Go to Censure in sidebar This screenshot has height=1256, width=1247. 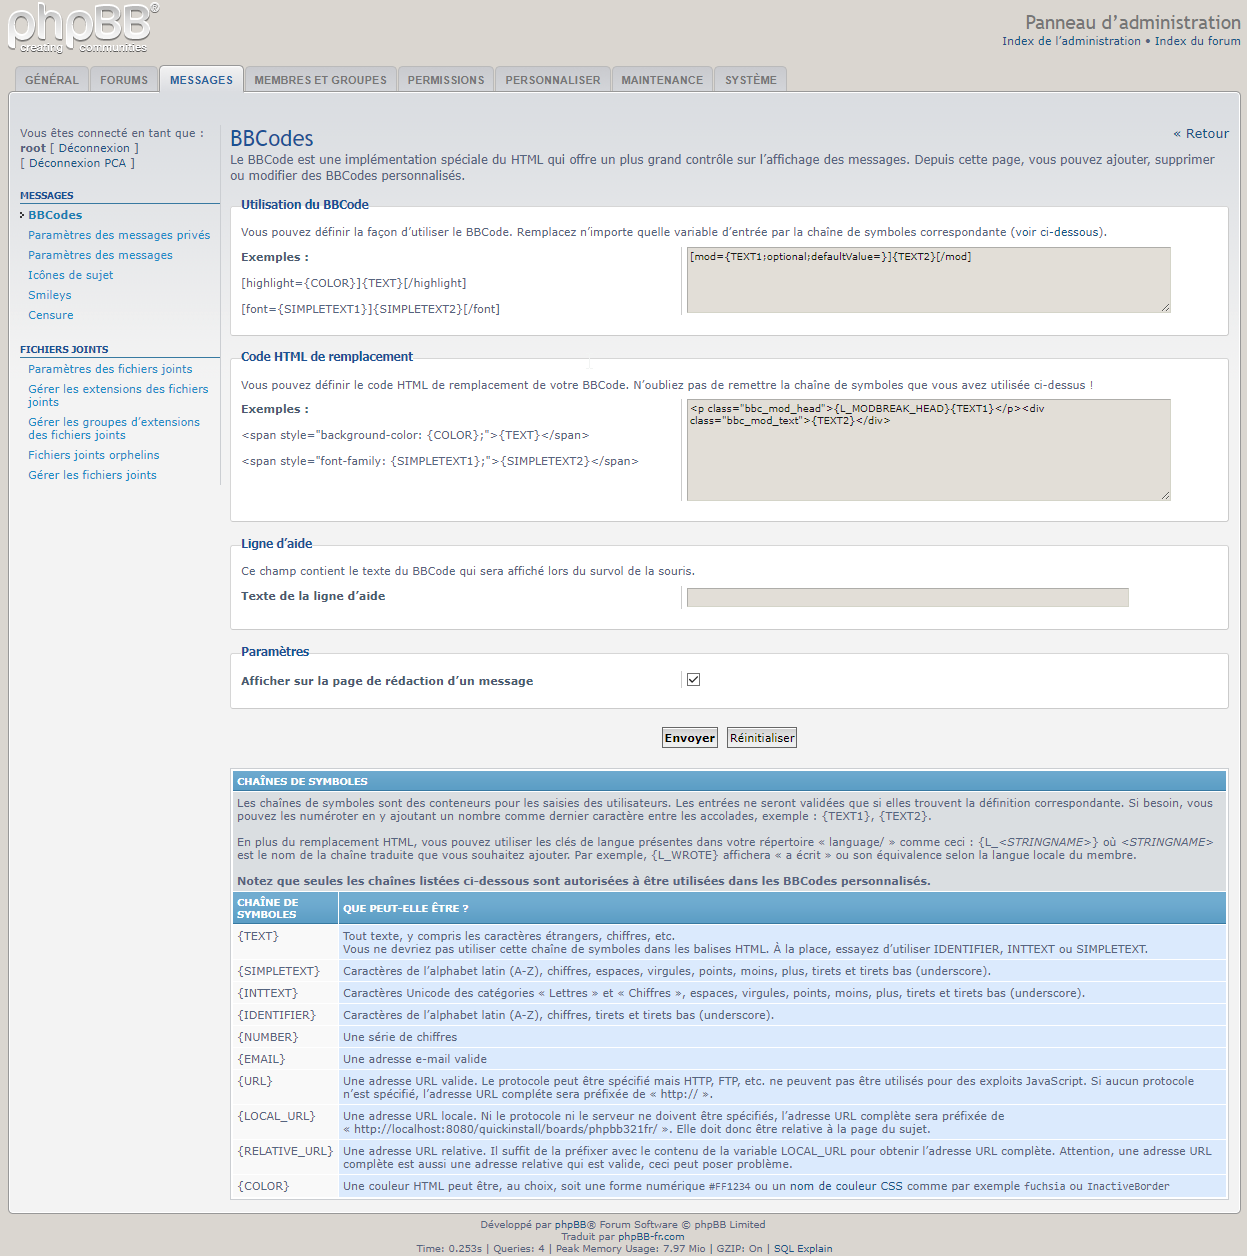click(x=51, y=315)
